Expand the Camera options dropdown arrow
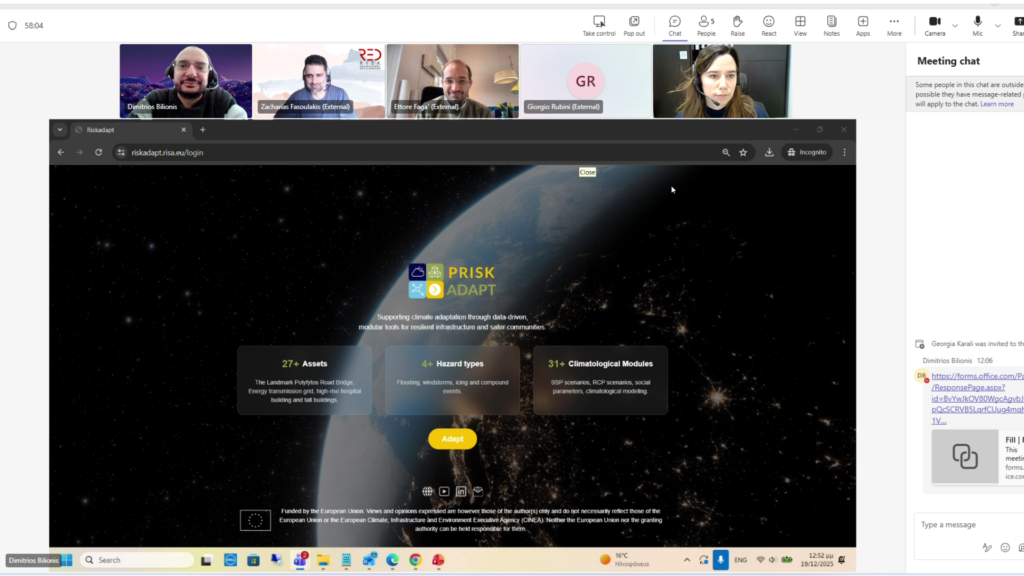 [x=955, y=25]
